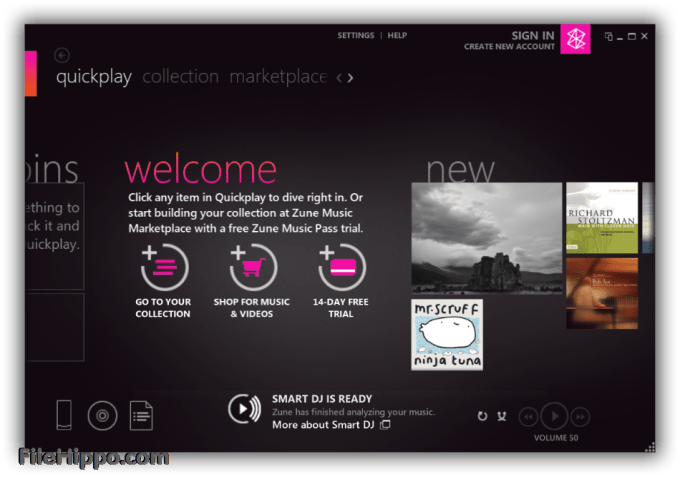Click the back arrow circle icon
Viewport: 680px width, 477px height.
coord(62,55)
